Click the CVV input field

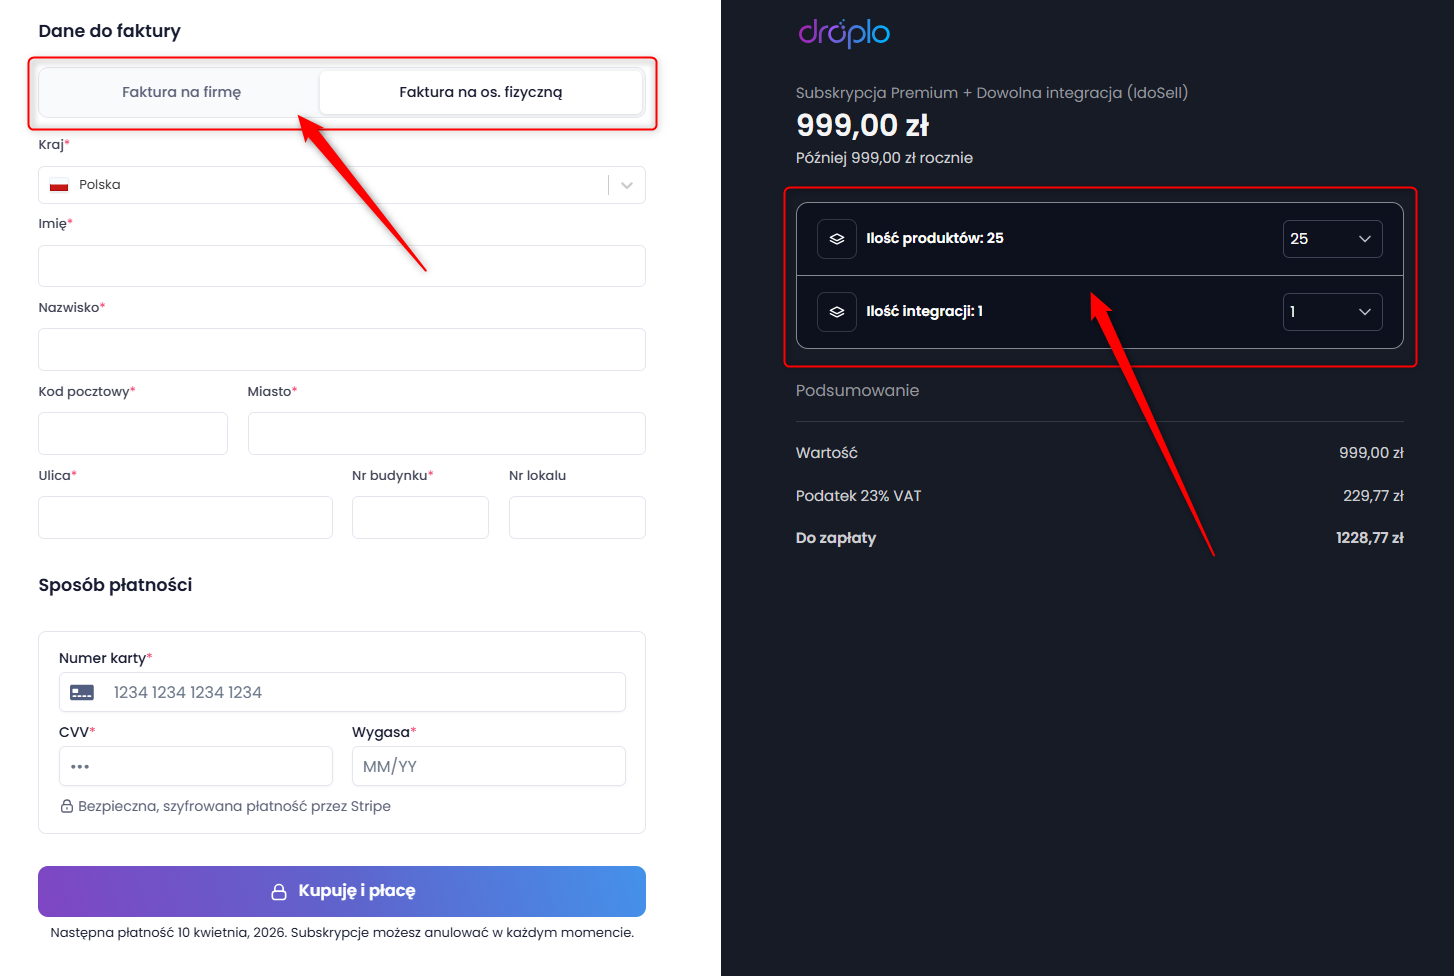[196, 766]
